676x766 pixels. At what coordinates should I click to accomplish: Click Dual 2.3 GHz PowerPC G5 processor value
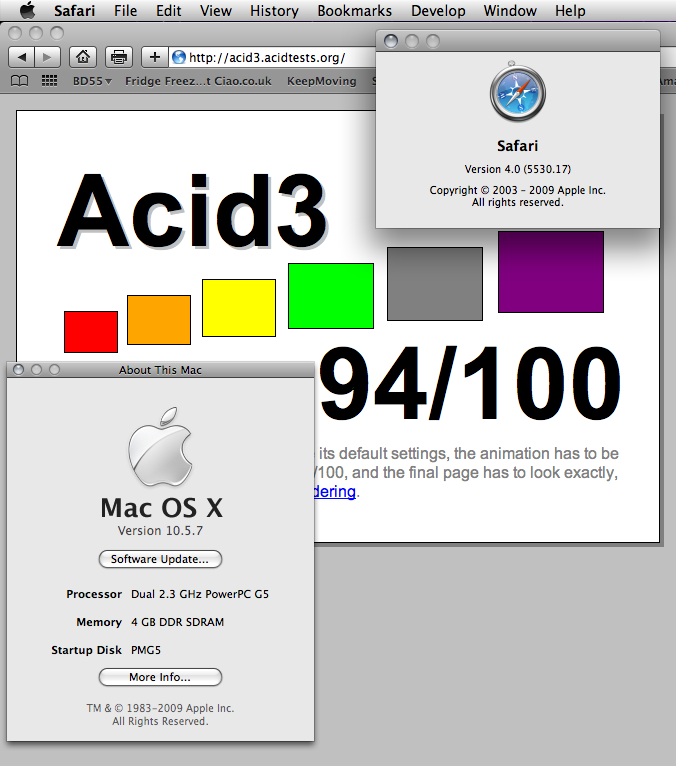click(x=200, y=594)
